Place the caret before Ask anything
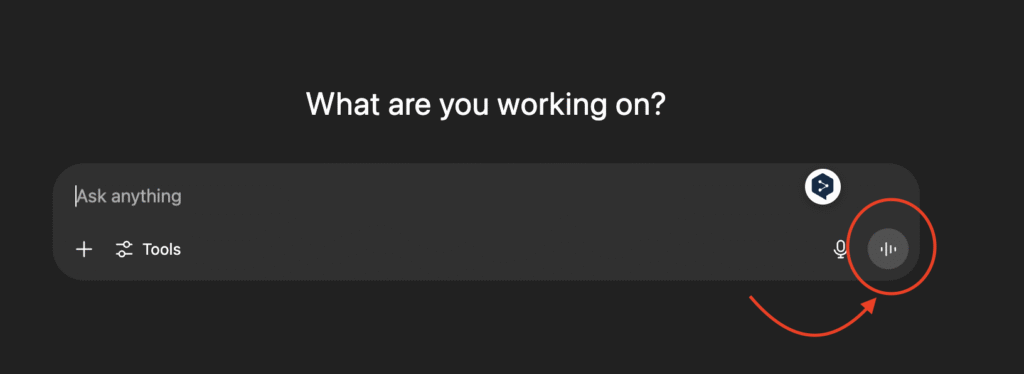Screen dimensions: 1024x374 [76, 196]
